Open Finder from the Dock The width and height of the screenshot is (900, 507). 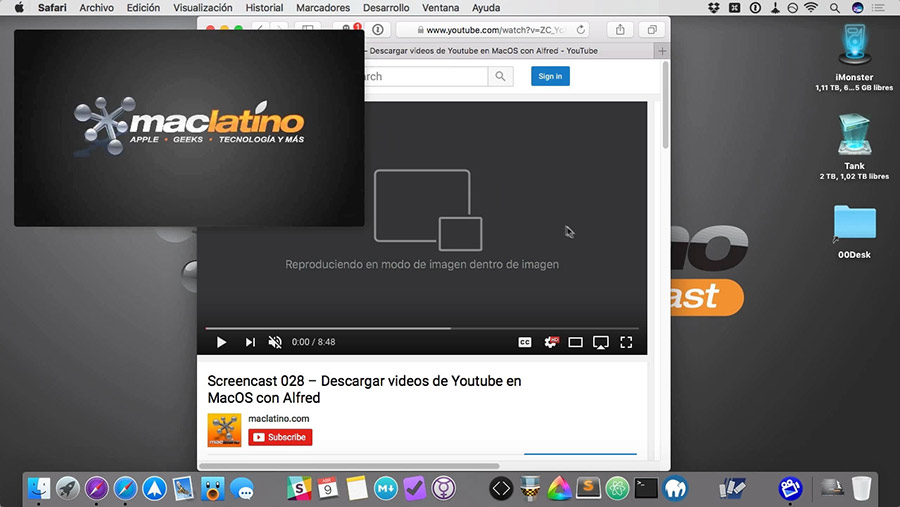click(x=39, y=489)
